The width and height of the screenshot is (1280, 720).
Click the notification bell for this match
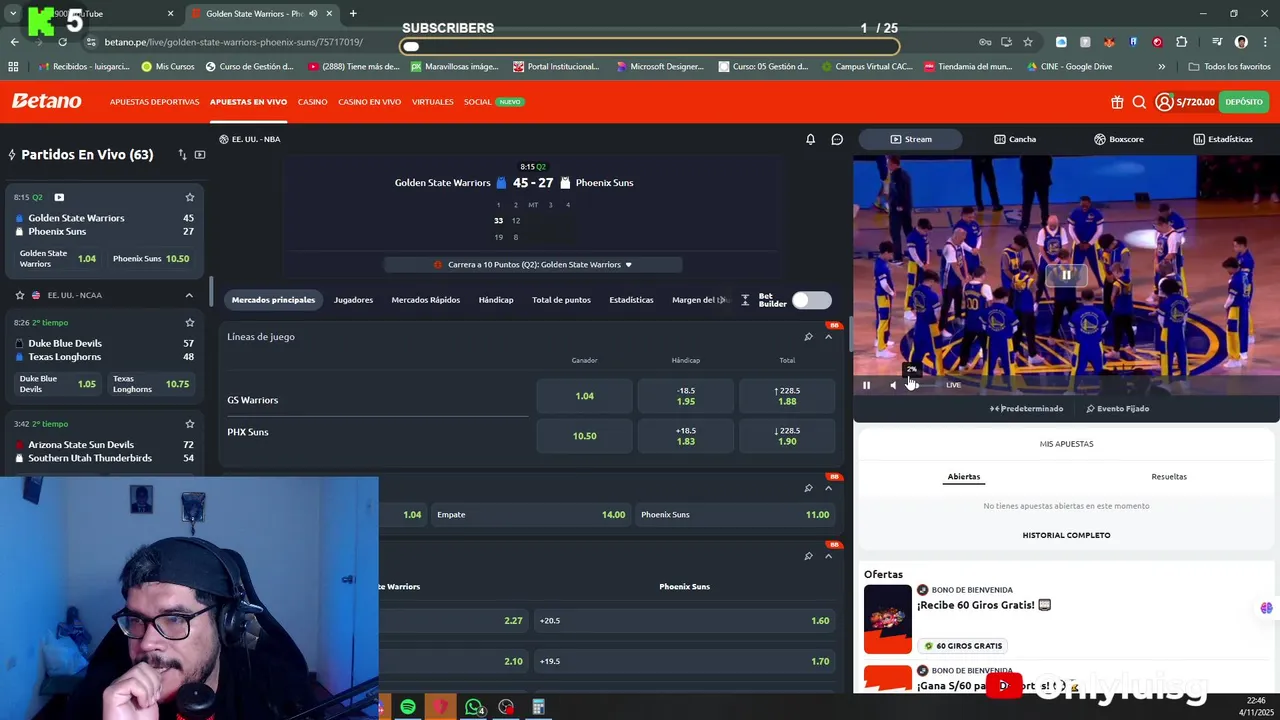811,139
